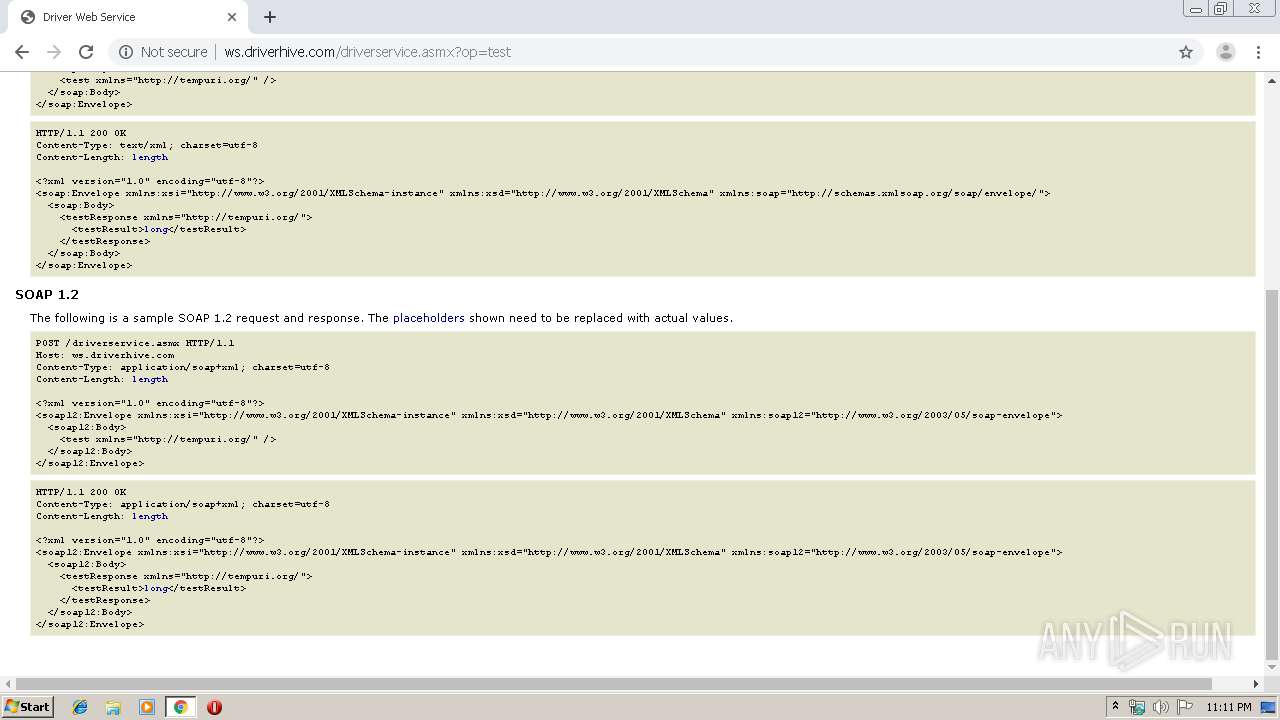
Task: Click length placeholder in SOAP 1.2 response
Action: [x=150, y=516]
